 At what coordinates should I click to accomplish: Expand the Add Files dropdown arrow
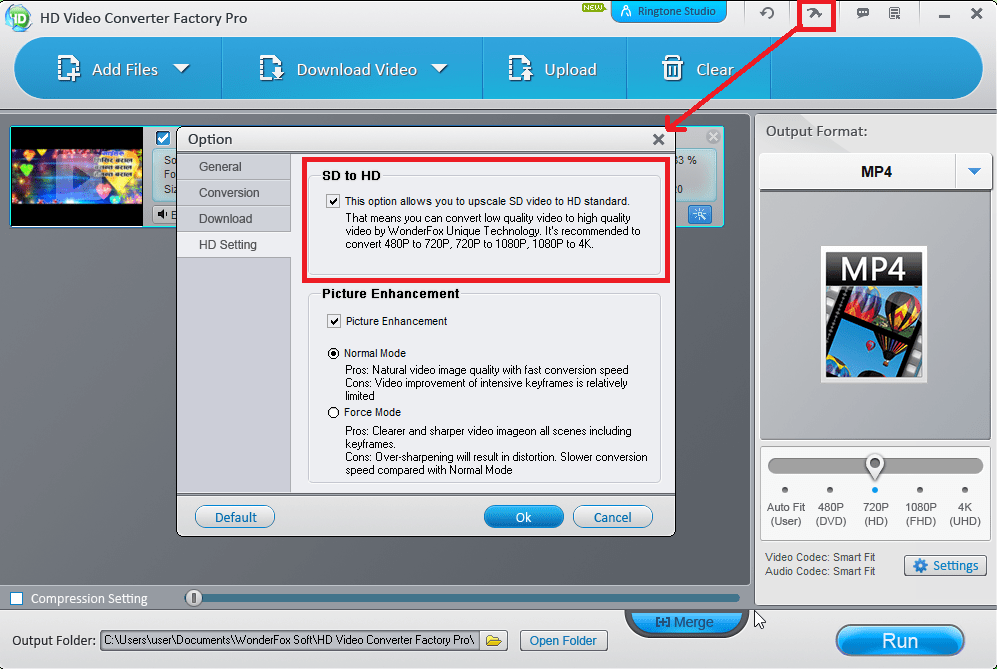click(181, 68)
